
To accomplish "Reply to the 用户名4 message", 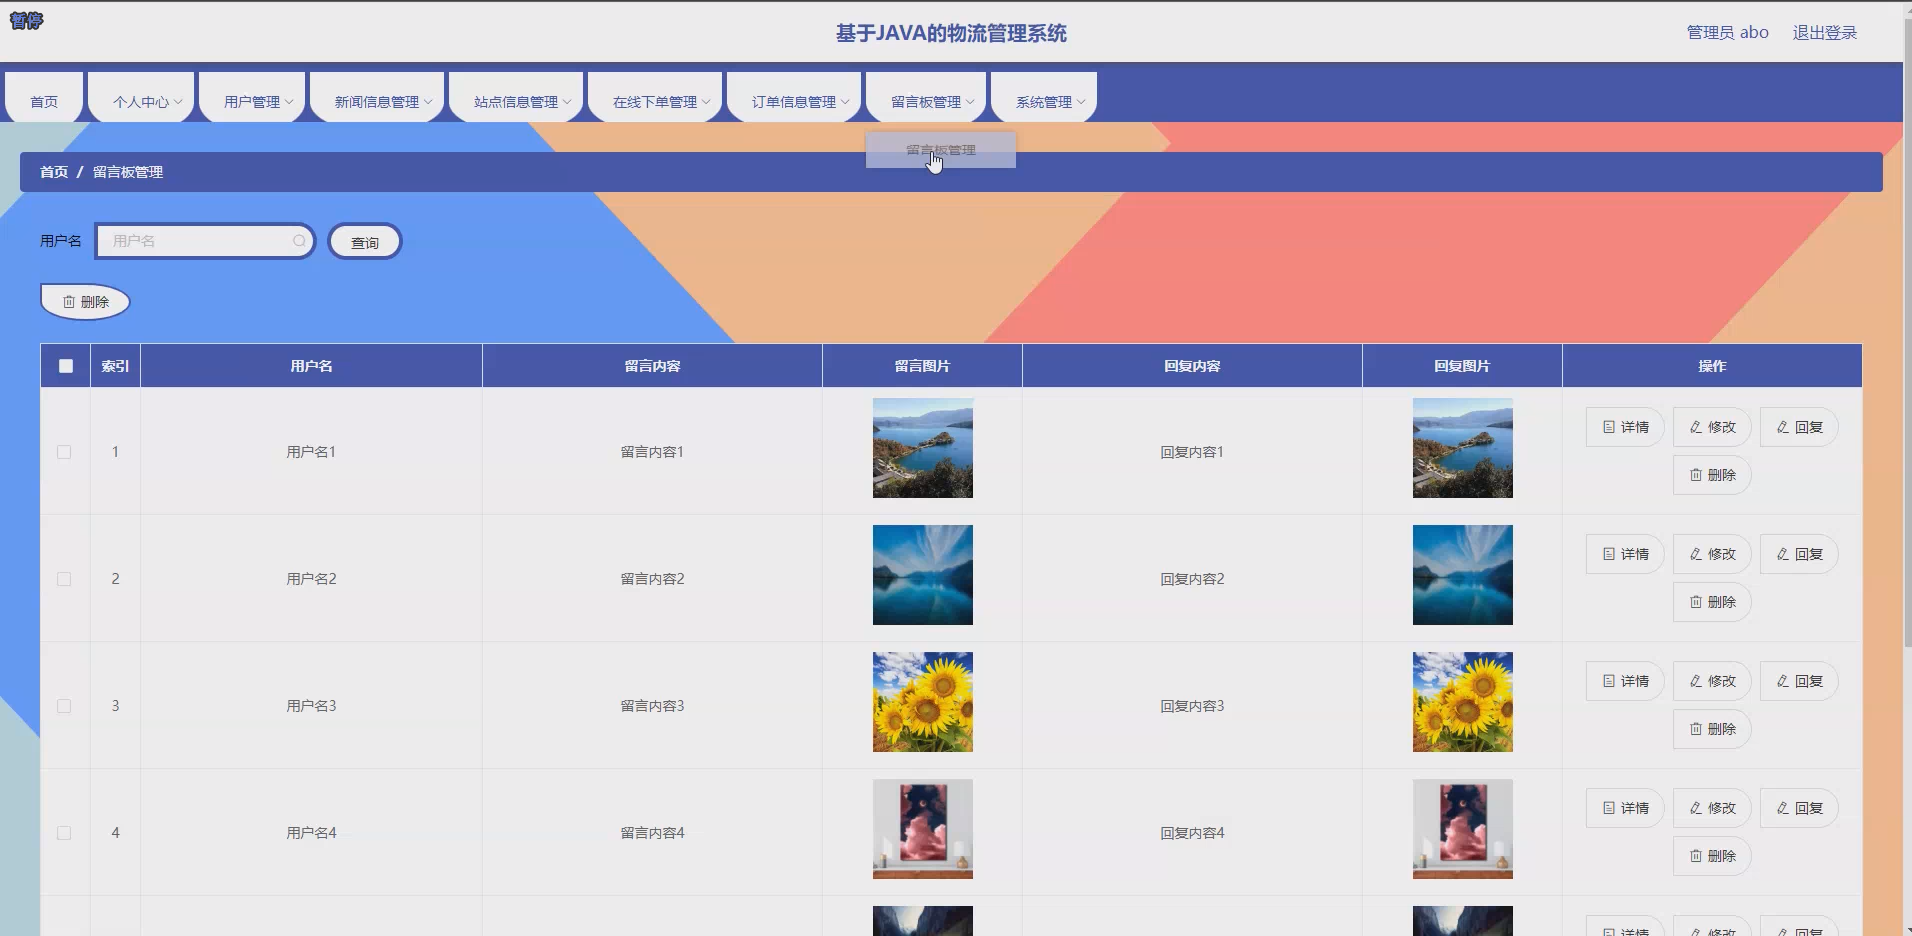I will coord(1799,808).
